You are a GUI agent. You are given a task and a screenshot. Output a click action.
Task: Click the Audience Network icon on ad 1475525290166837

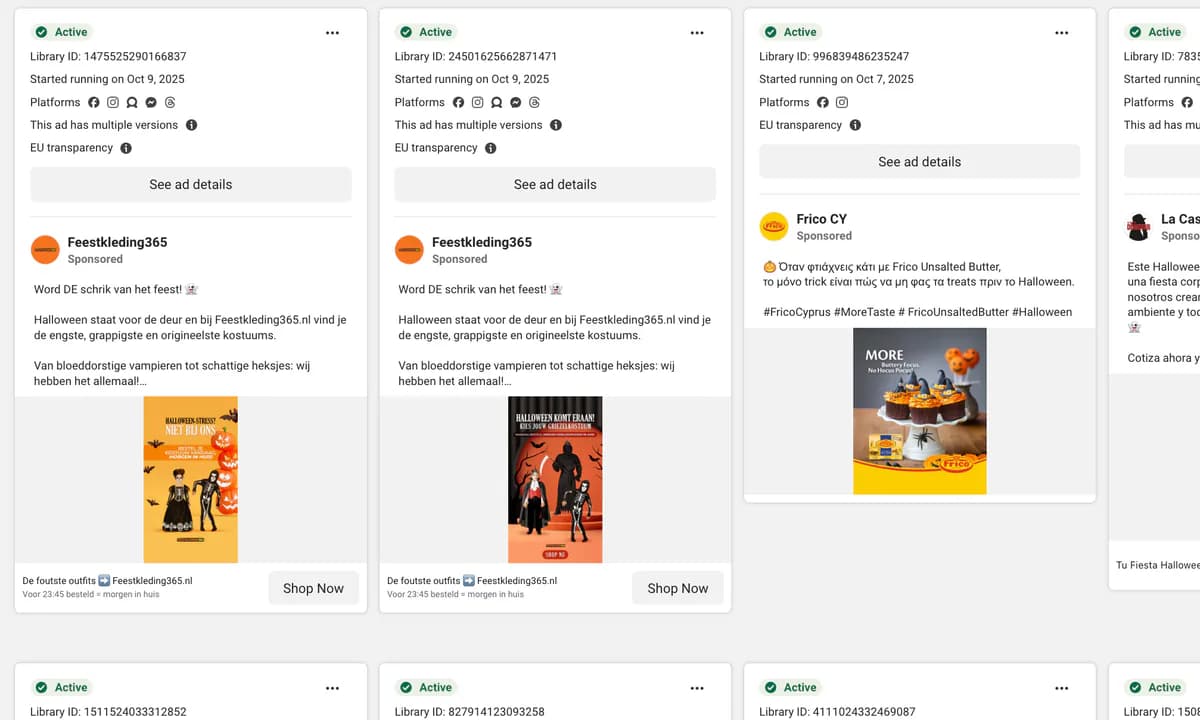click(x=132, y=102)
